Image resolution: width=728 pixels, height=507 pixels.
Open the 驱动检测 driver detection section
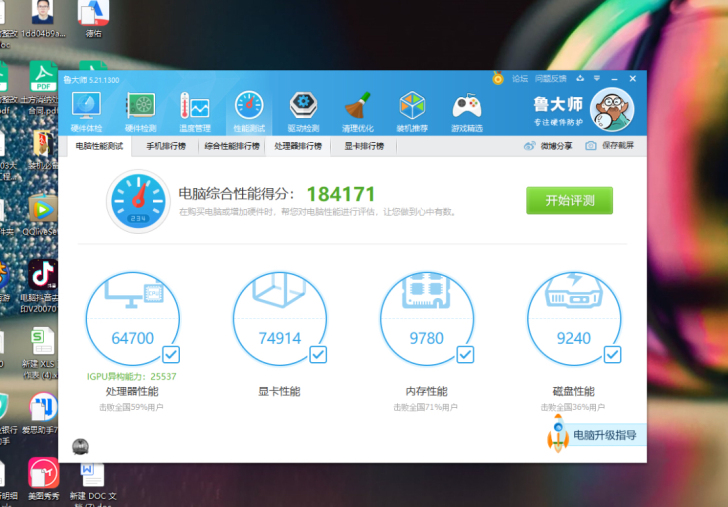304,112
